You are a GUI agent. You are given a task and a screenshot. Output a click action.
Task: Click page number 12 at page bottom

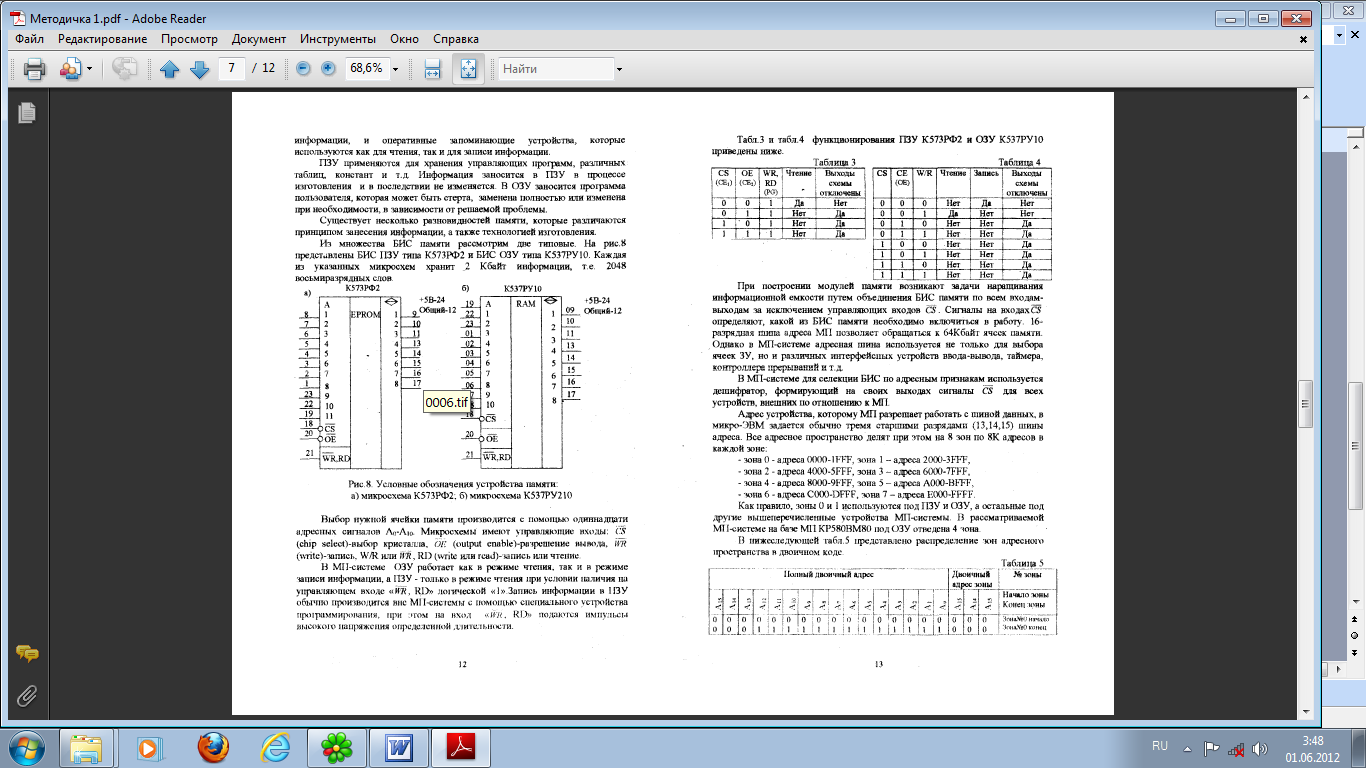click(462, 663)
